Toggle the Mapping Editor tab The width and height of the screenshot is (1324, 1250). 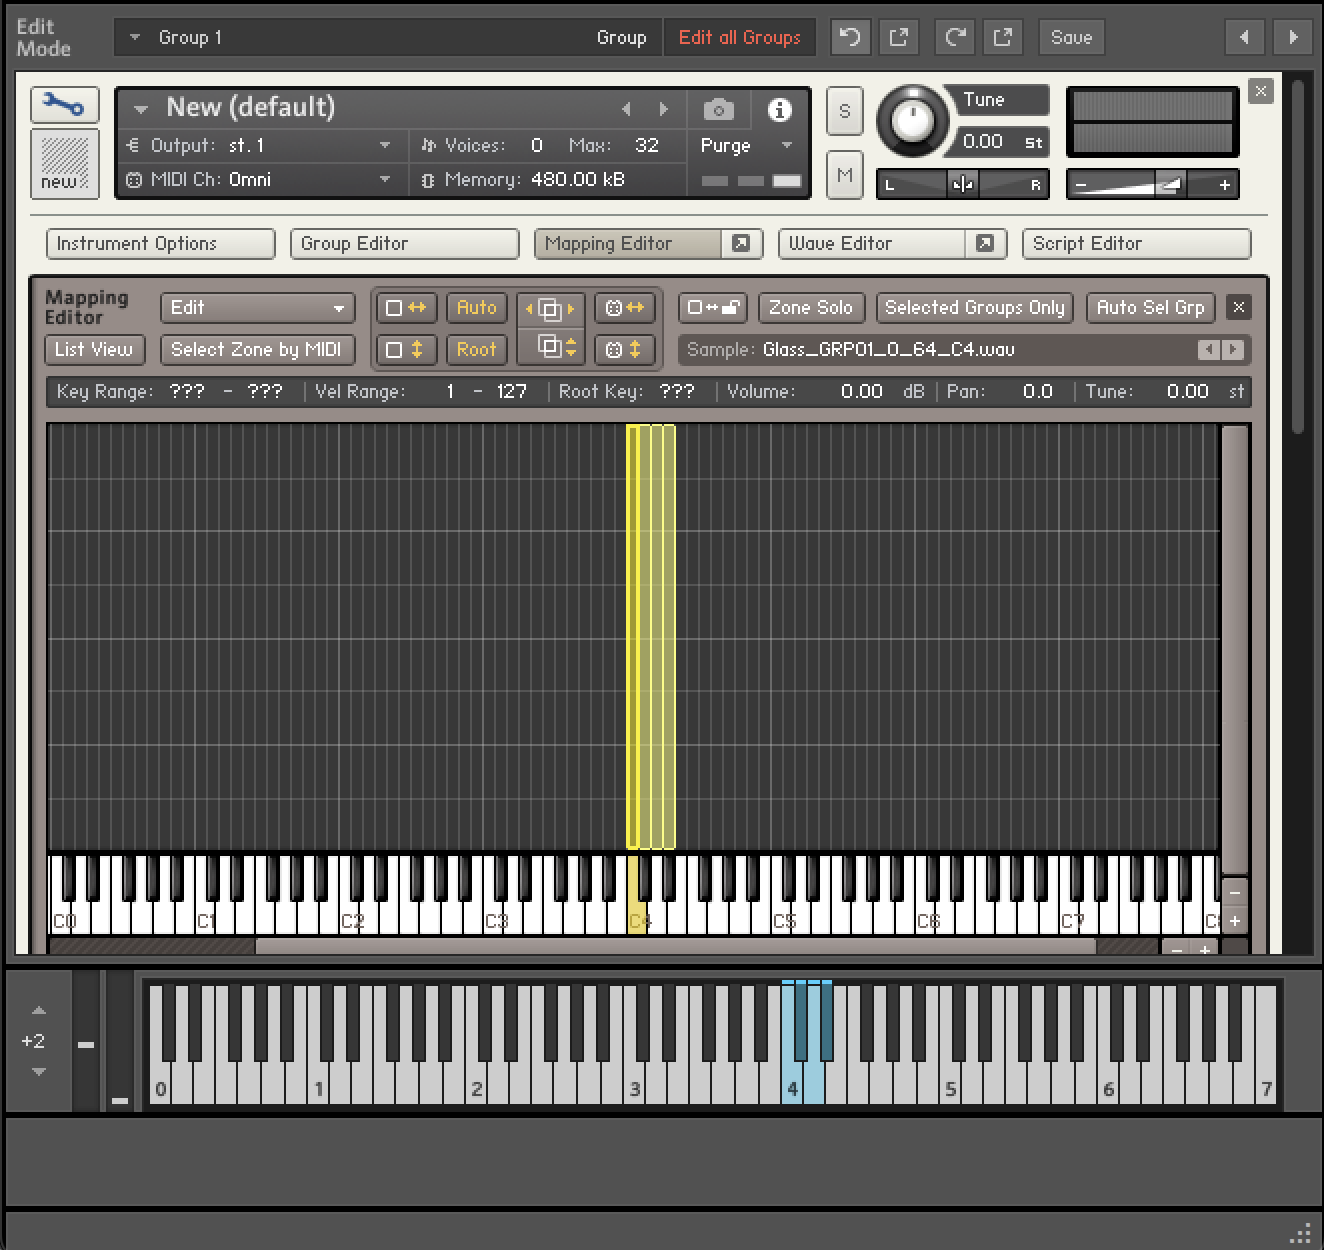pyautogui.click(x=627, y=244)
